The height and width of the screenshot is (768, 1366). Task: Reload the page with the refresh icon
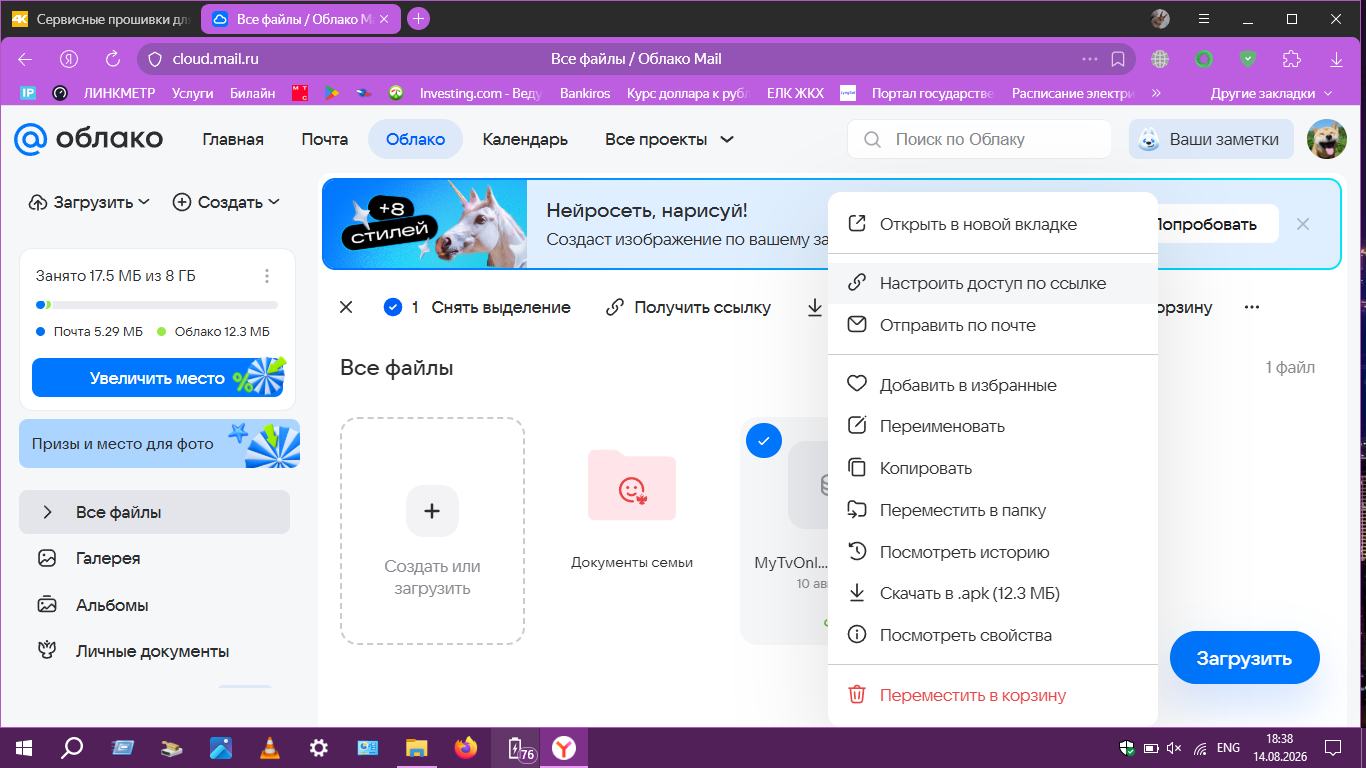(x=113, y=59)
